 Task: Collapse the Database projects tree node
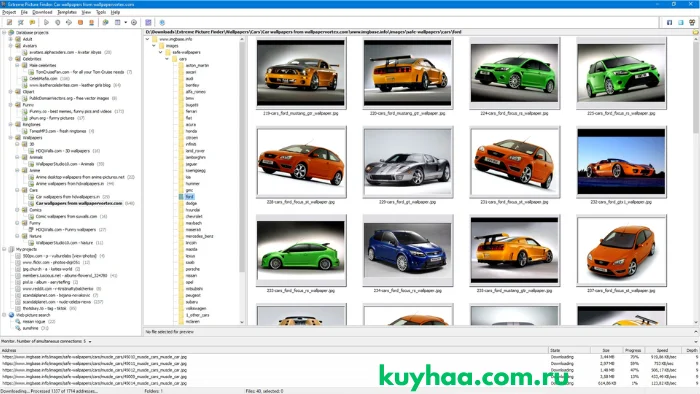point(4,33)
